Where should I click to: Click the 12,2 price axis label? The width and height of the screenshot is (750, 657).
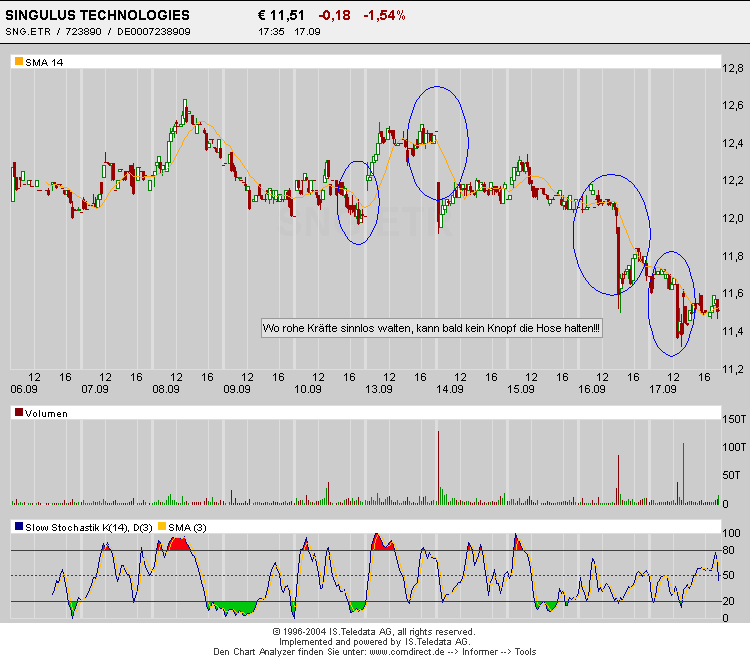[733, 180]
